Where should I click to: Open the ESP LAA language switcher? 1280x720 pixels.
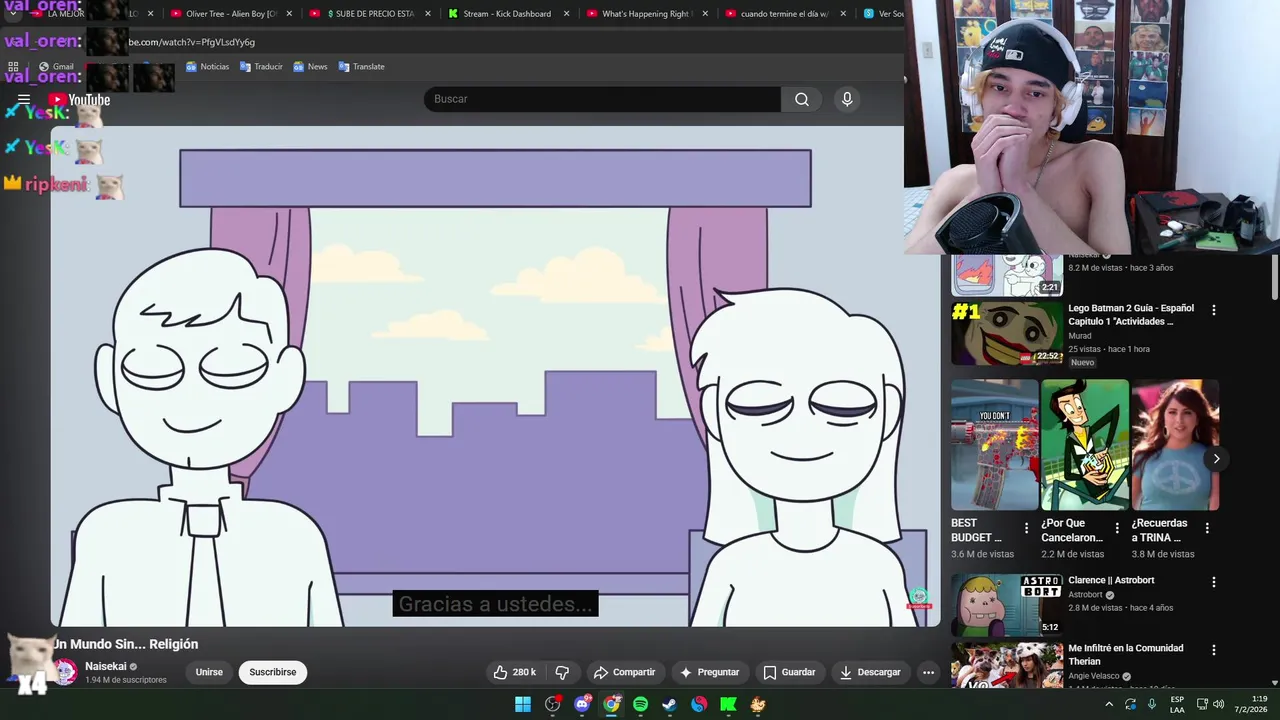[1177, 704]
